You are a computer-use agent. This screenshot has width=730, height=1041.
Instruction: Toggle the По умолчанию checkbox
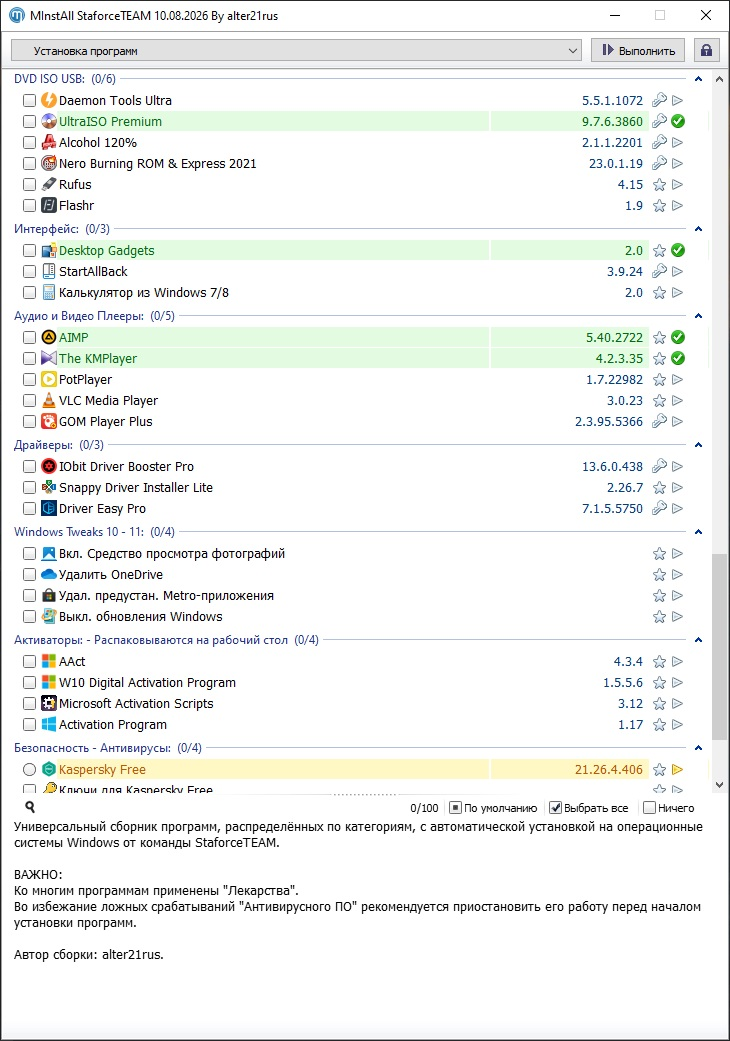(x=455, y=808)
